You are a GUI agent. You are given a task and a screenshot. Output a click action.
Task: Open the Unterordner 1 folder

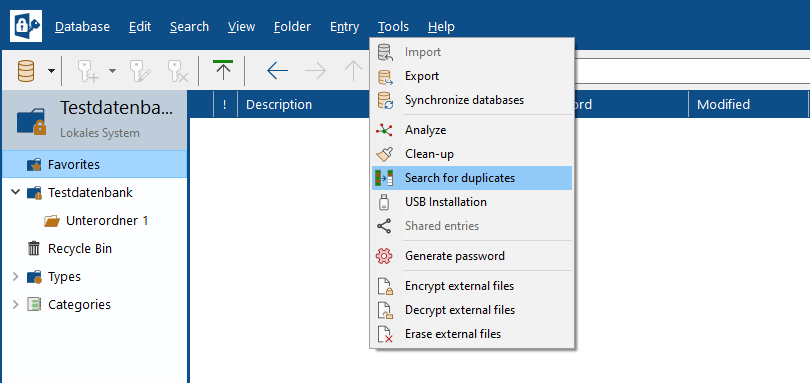point(107,221)
